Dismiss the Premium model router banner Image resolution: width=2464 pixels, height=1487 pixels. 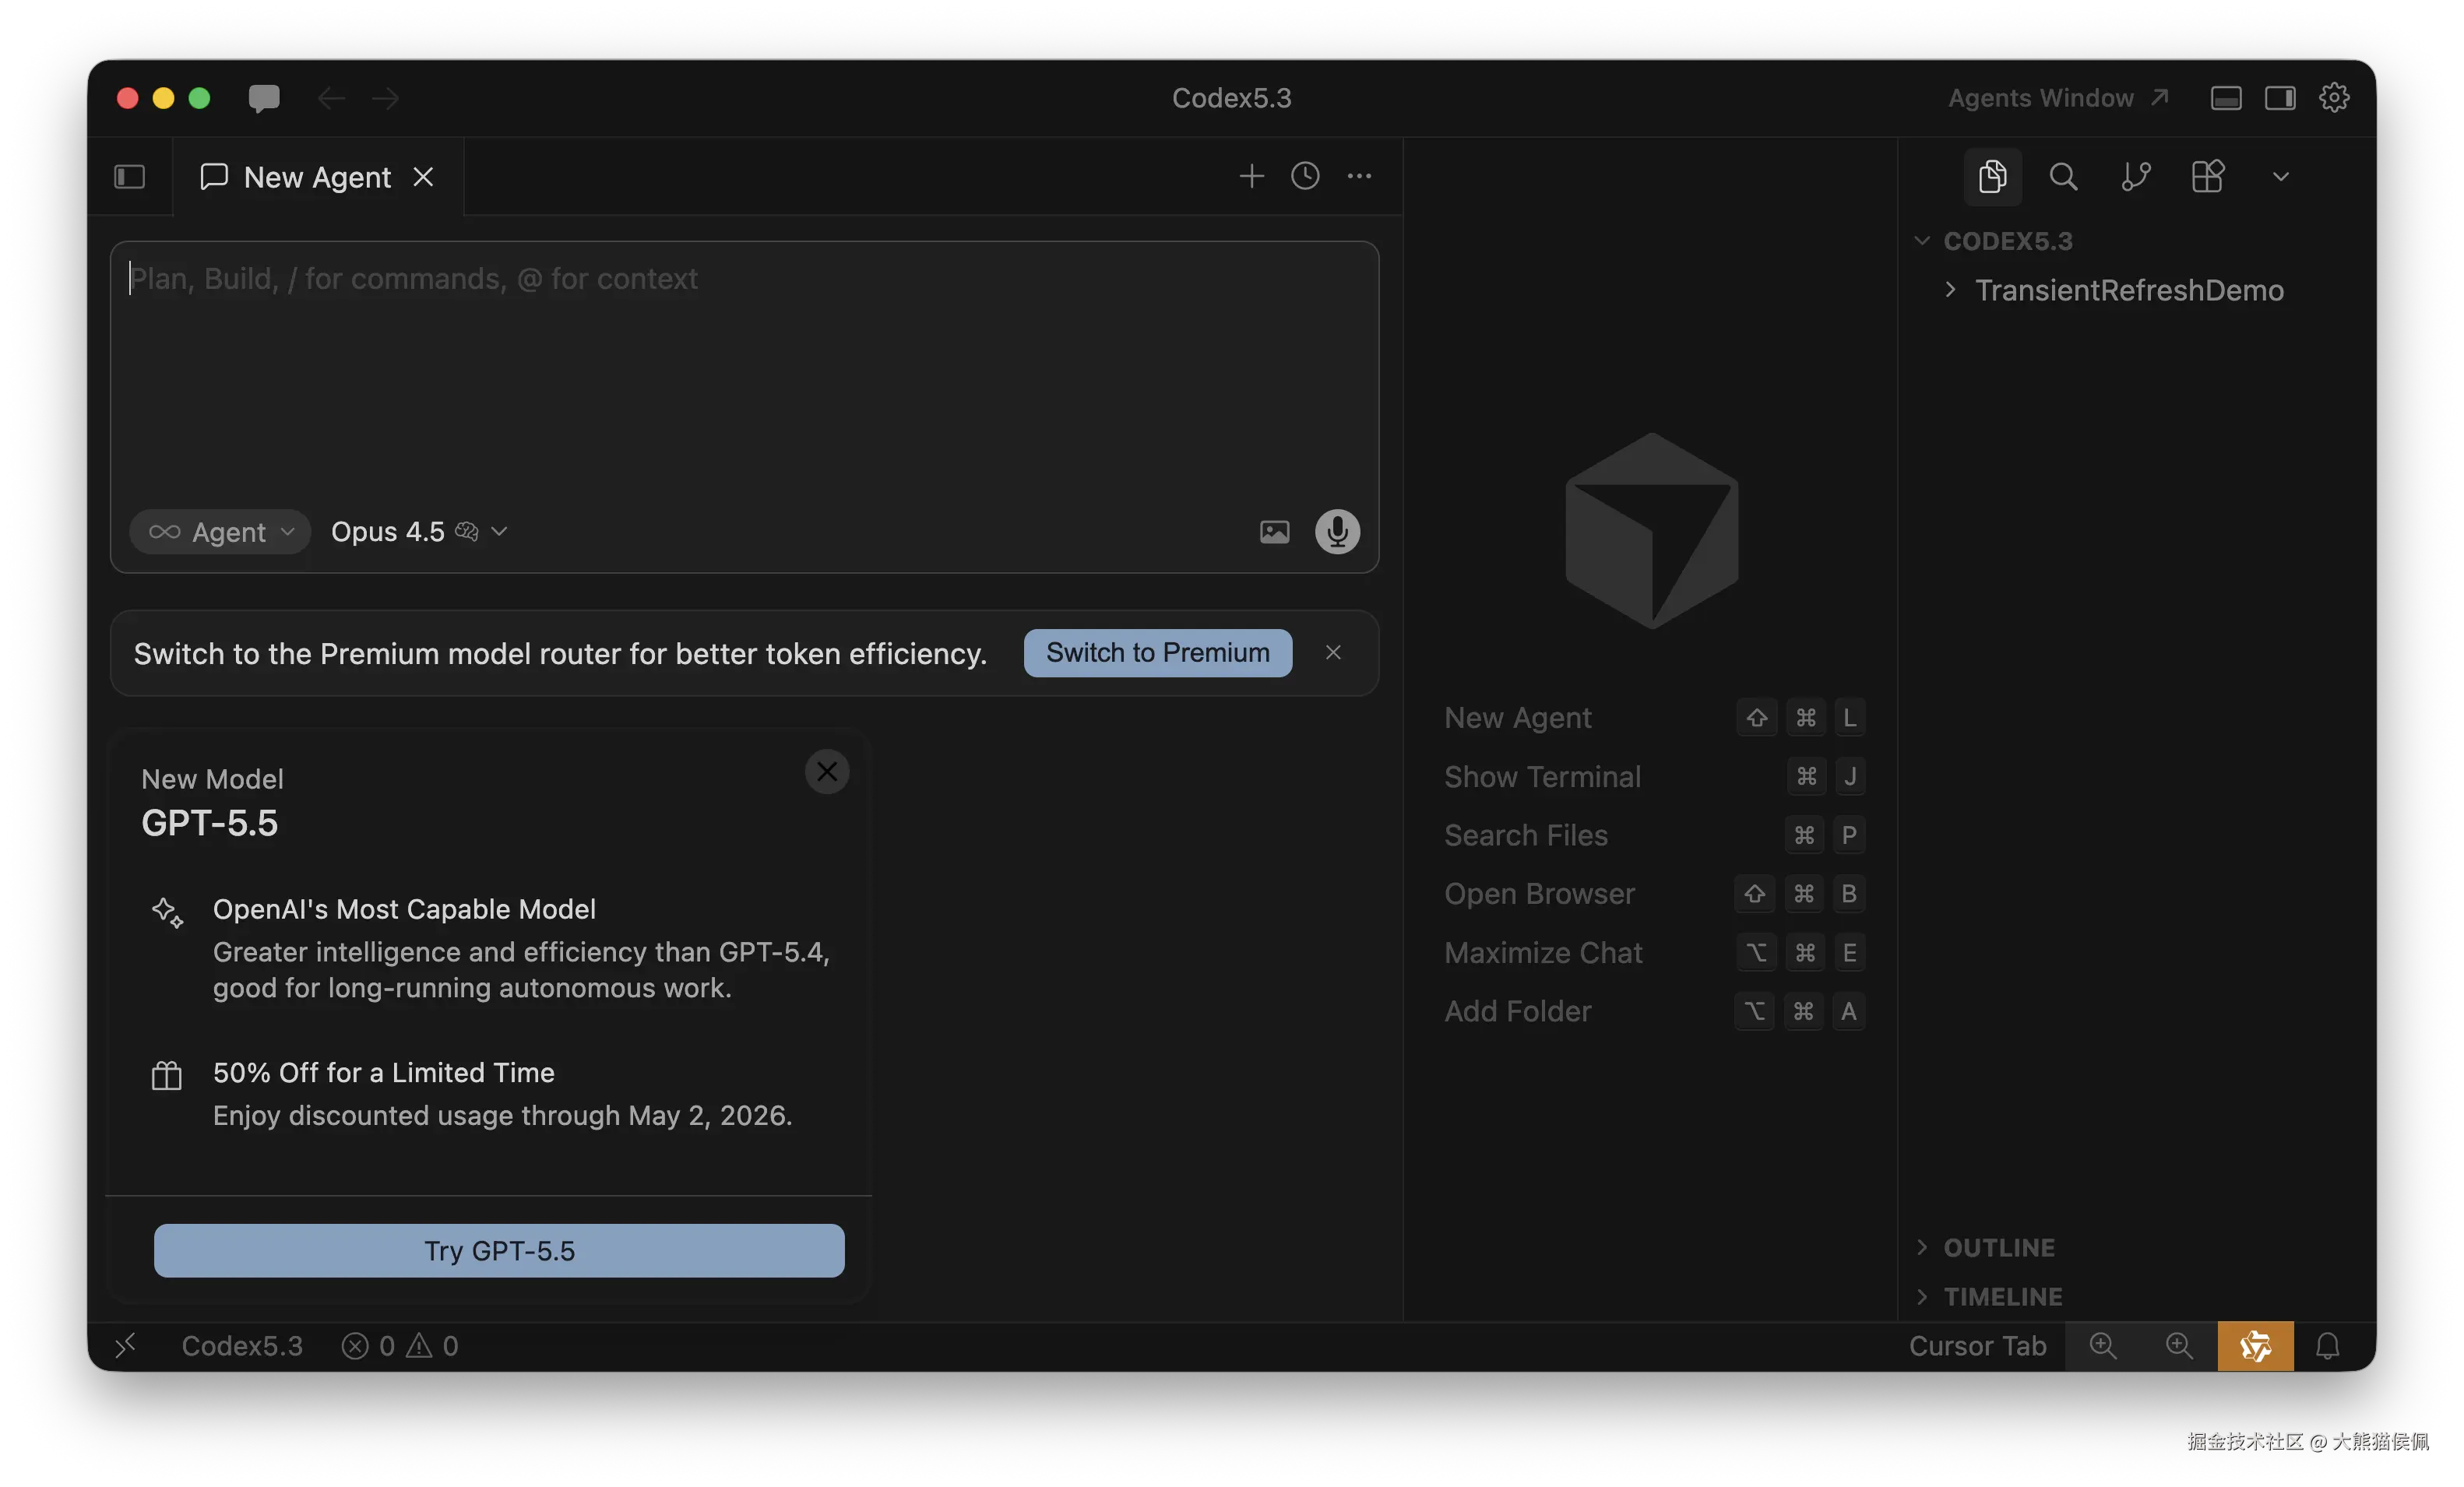(1333, 653)
